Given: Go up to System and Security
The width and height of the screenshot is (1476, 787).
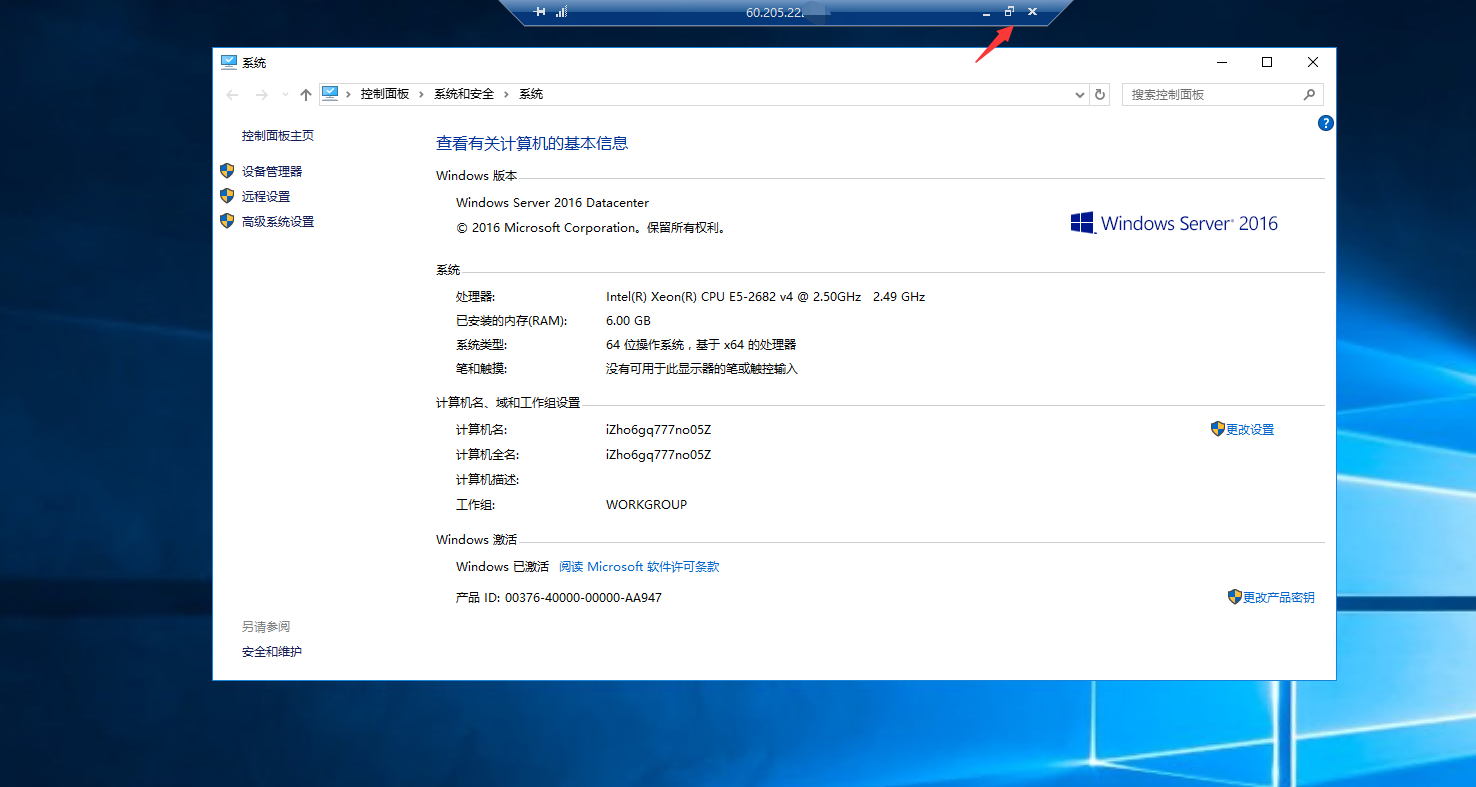Looking at the screenshot, I should tap(306, 94).
